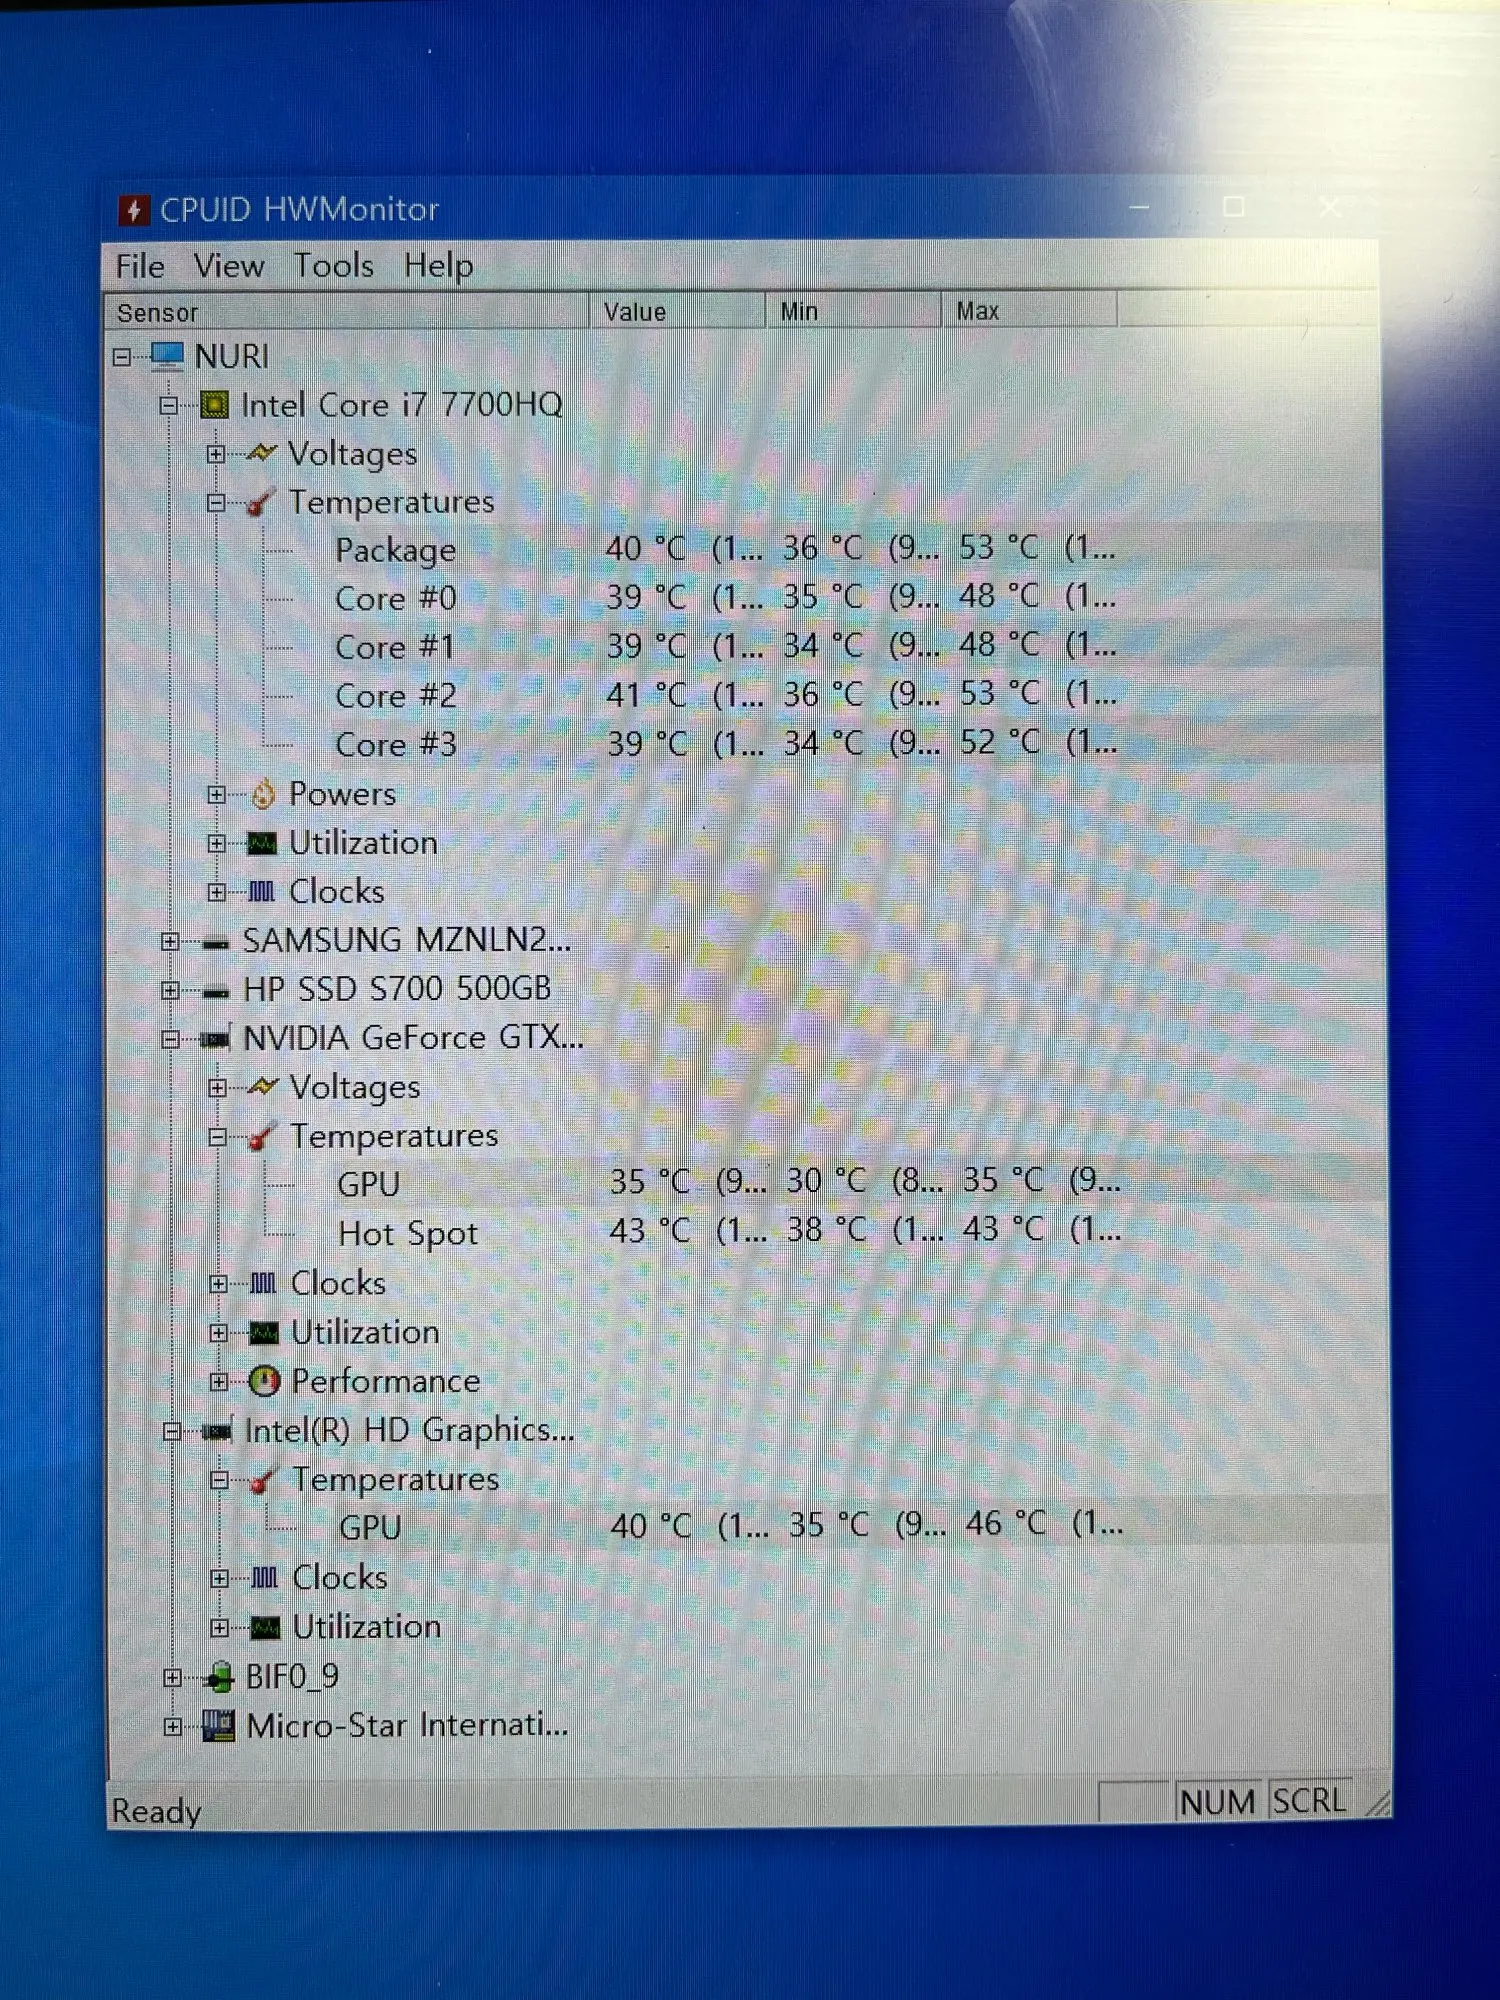1500x2000 pixels.
Task: Click the Min column header
Action: coord(853,310)
